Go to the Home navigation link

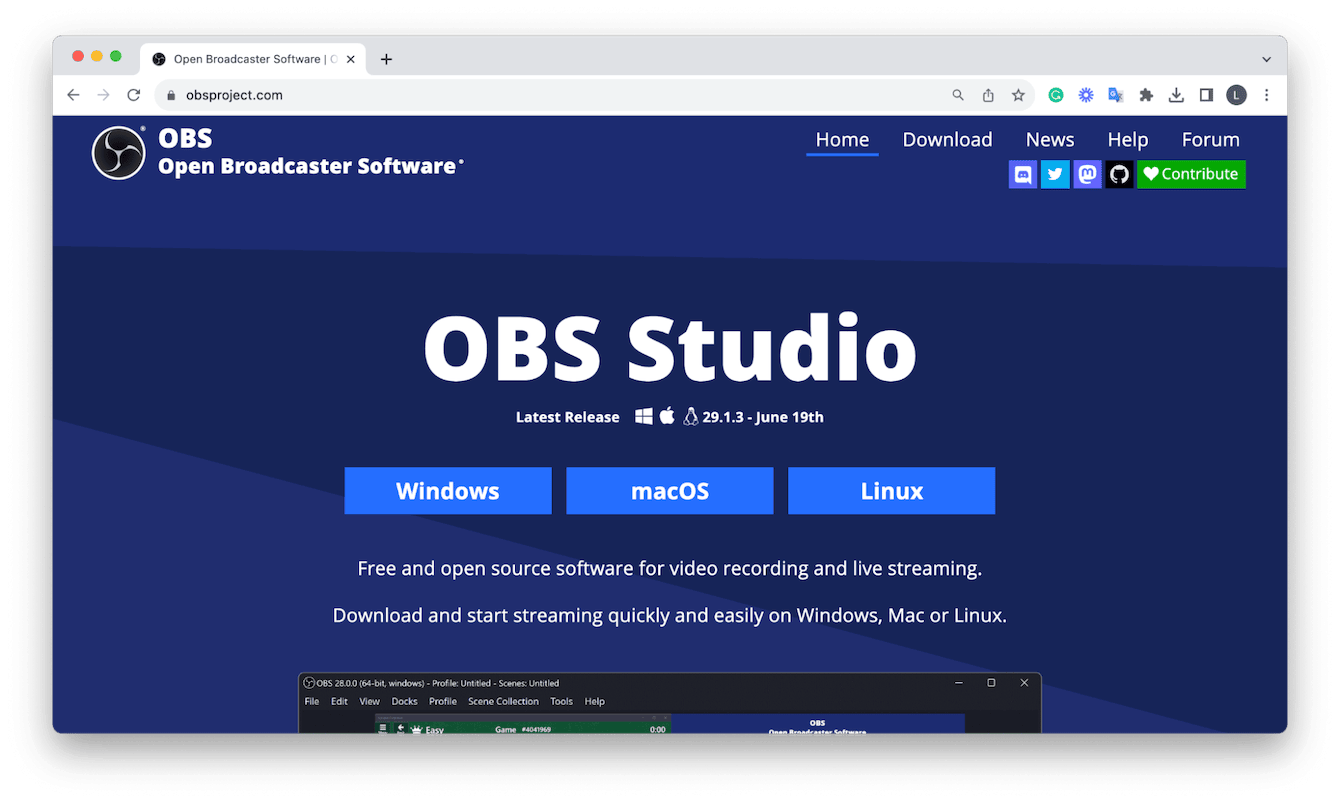coord(842,140)
